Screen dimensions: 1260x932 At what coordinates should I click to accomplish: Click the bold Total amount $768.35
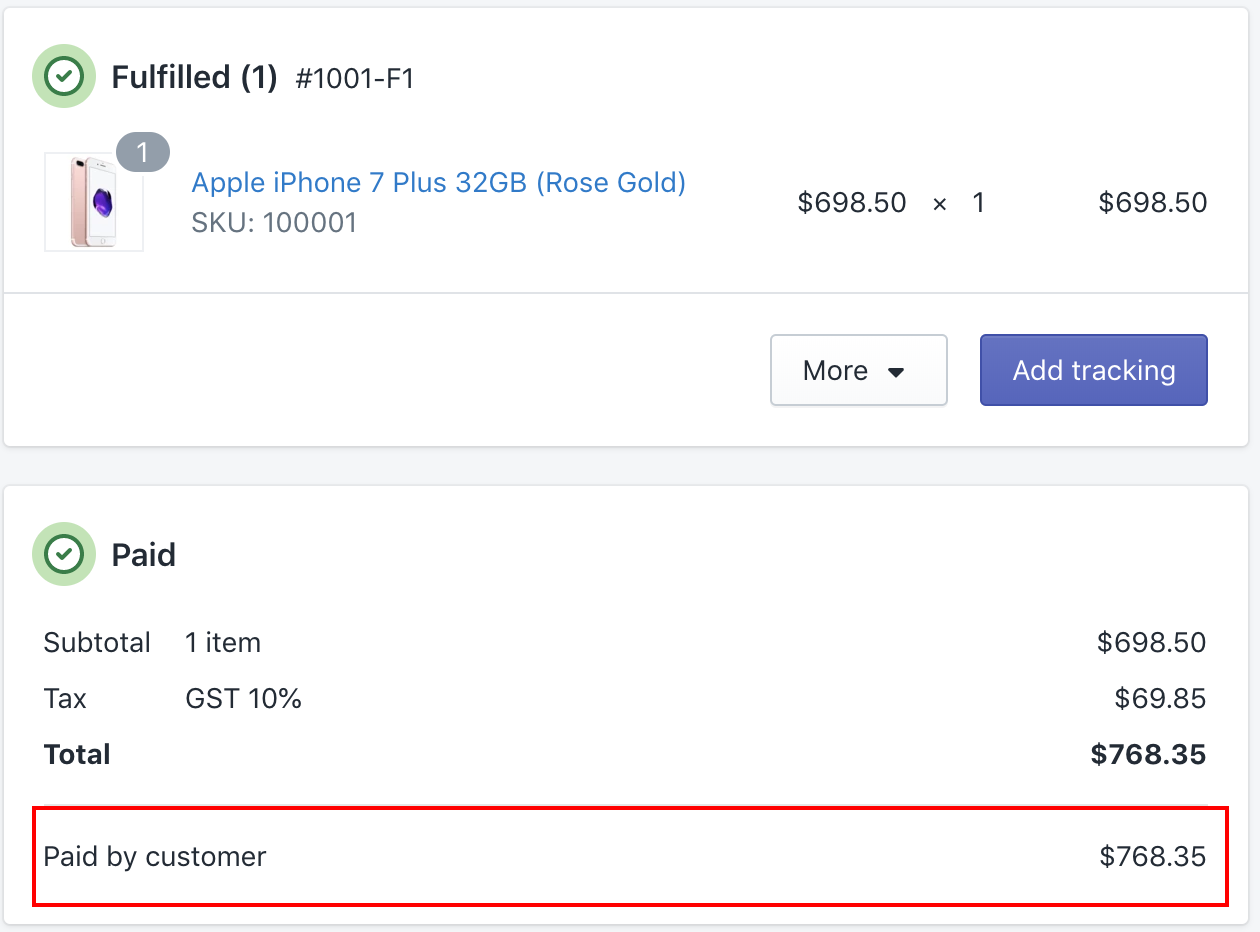tap(1149, 754)
